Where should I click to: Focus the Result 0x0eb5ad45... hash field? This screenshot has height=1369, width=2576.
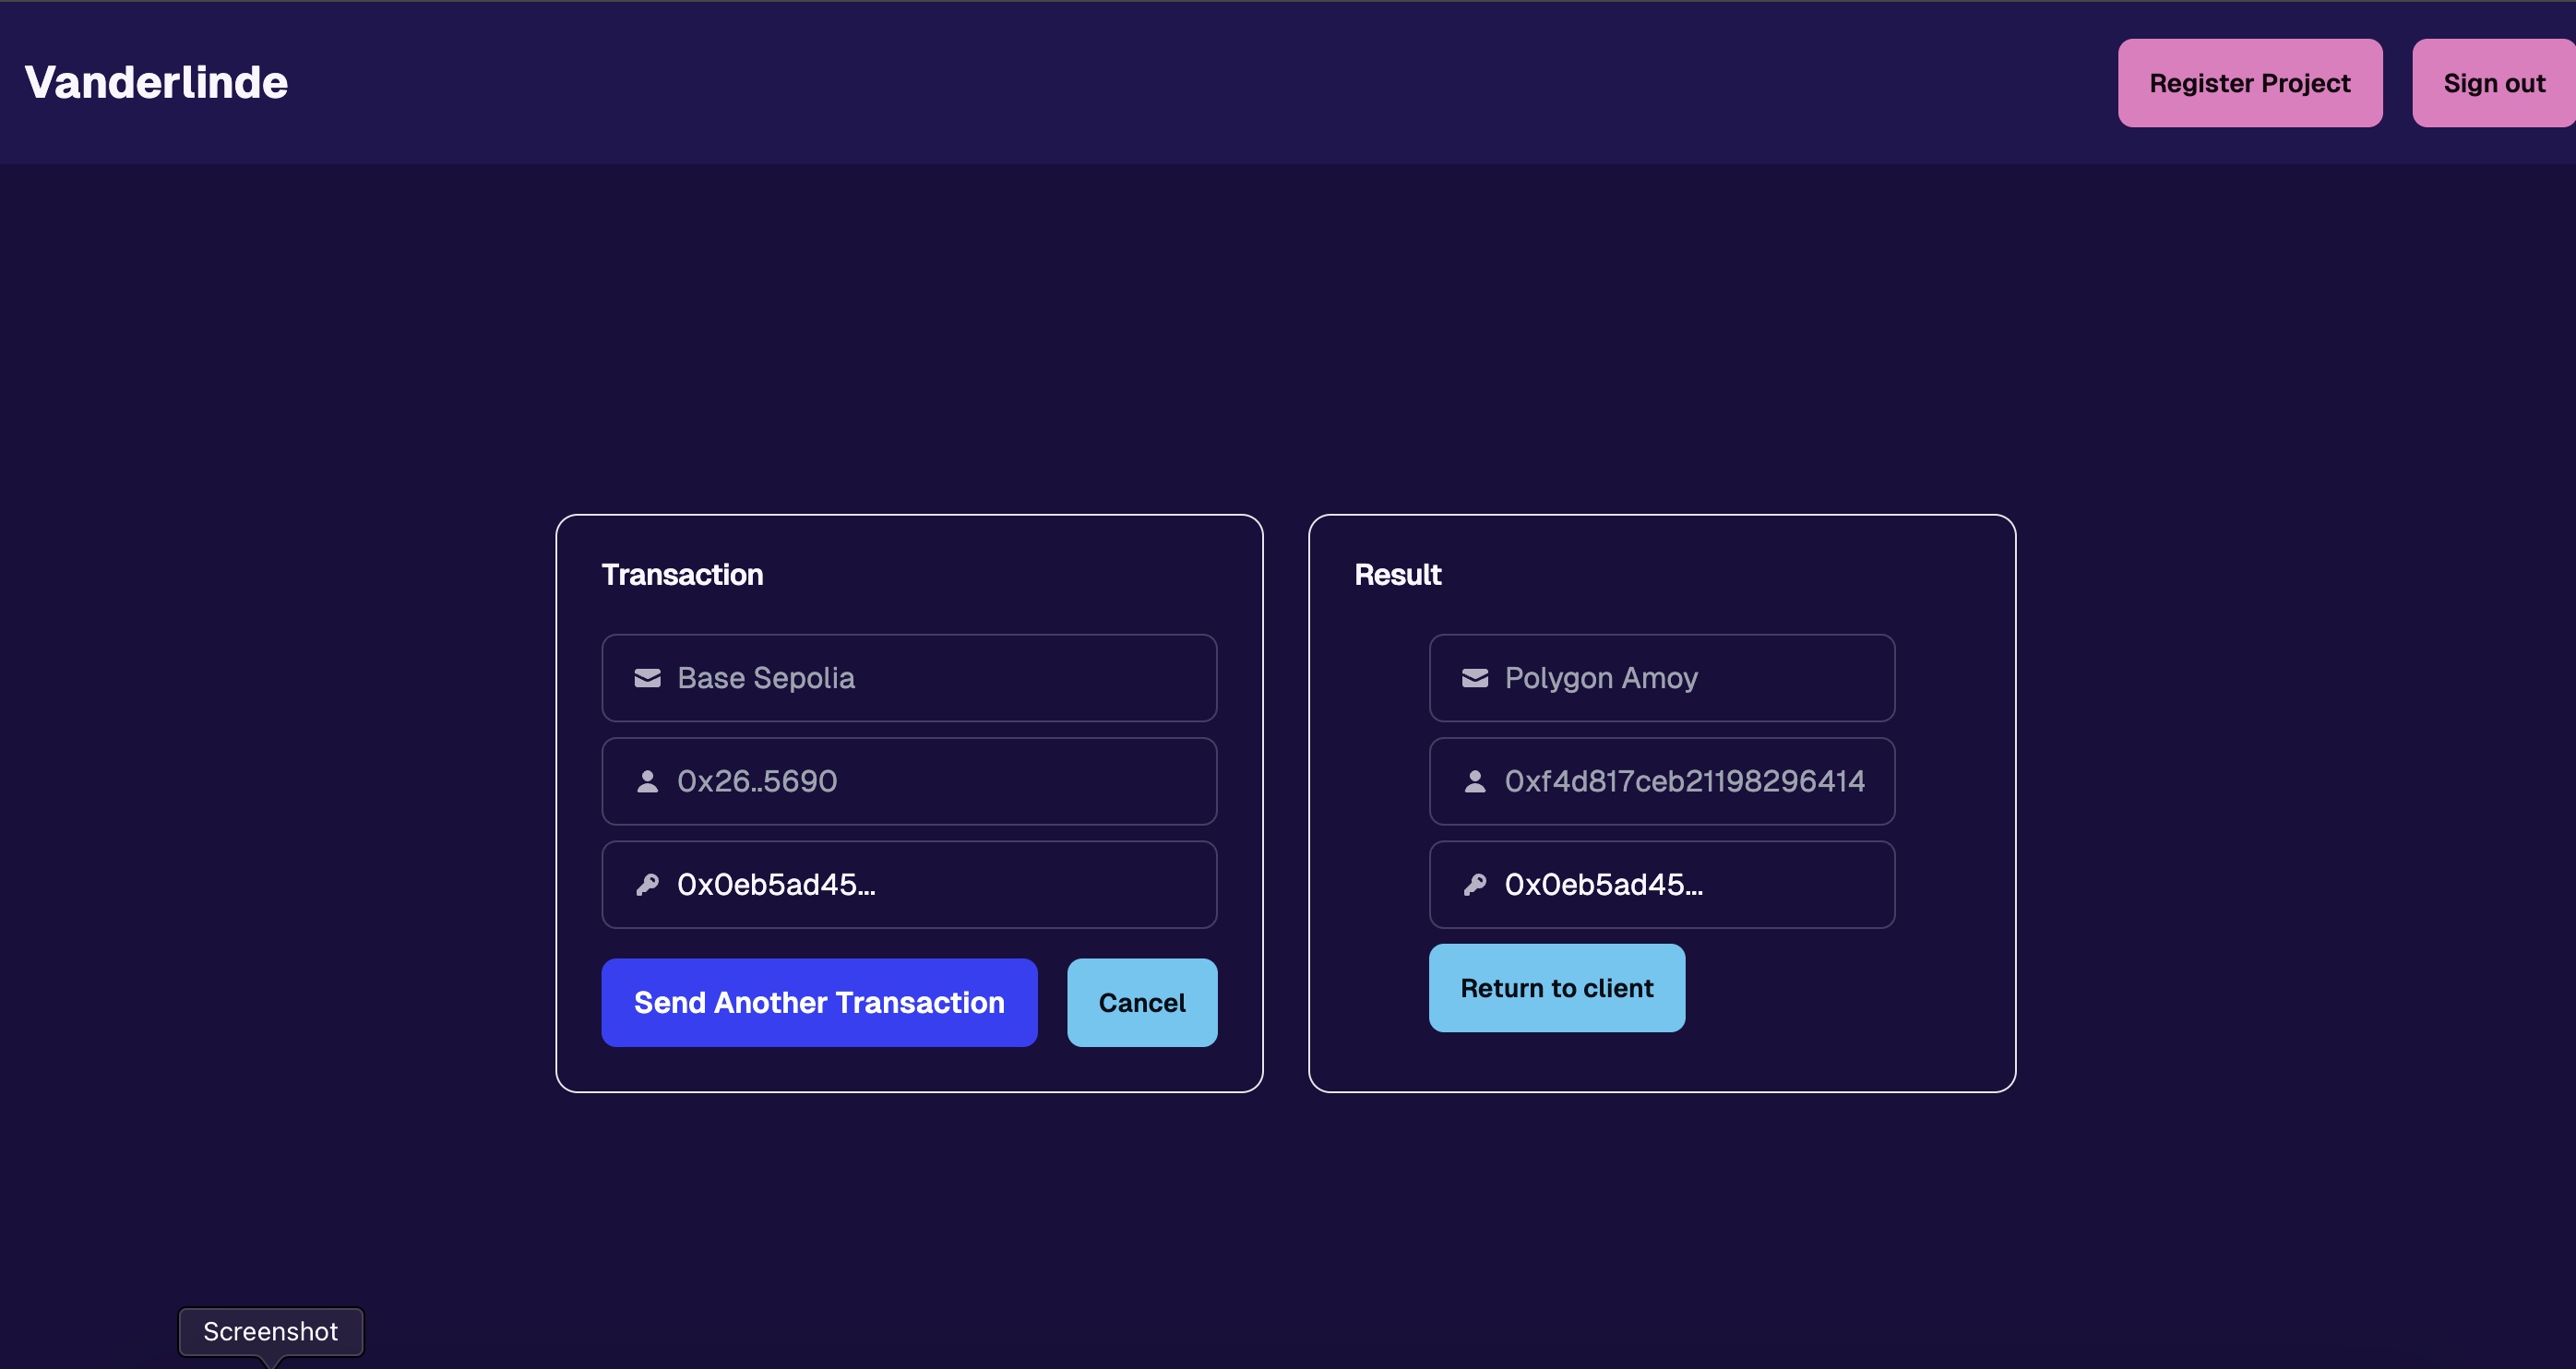pos(1661,884)
